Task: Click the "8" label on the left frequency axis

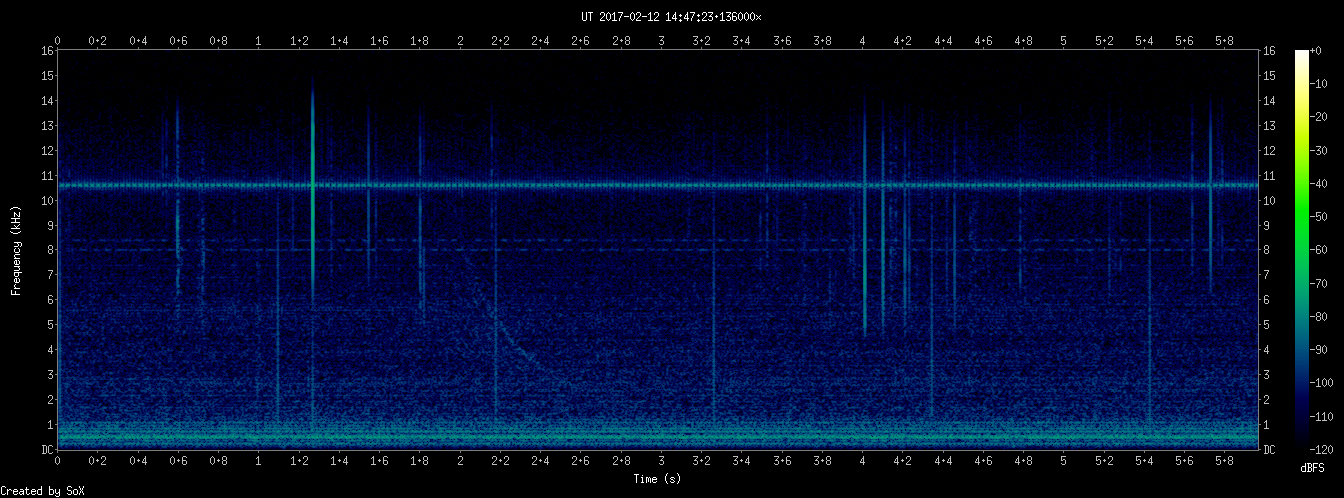Action: (x=48, y=250)
